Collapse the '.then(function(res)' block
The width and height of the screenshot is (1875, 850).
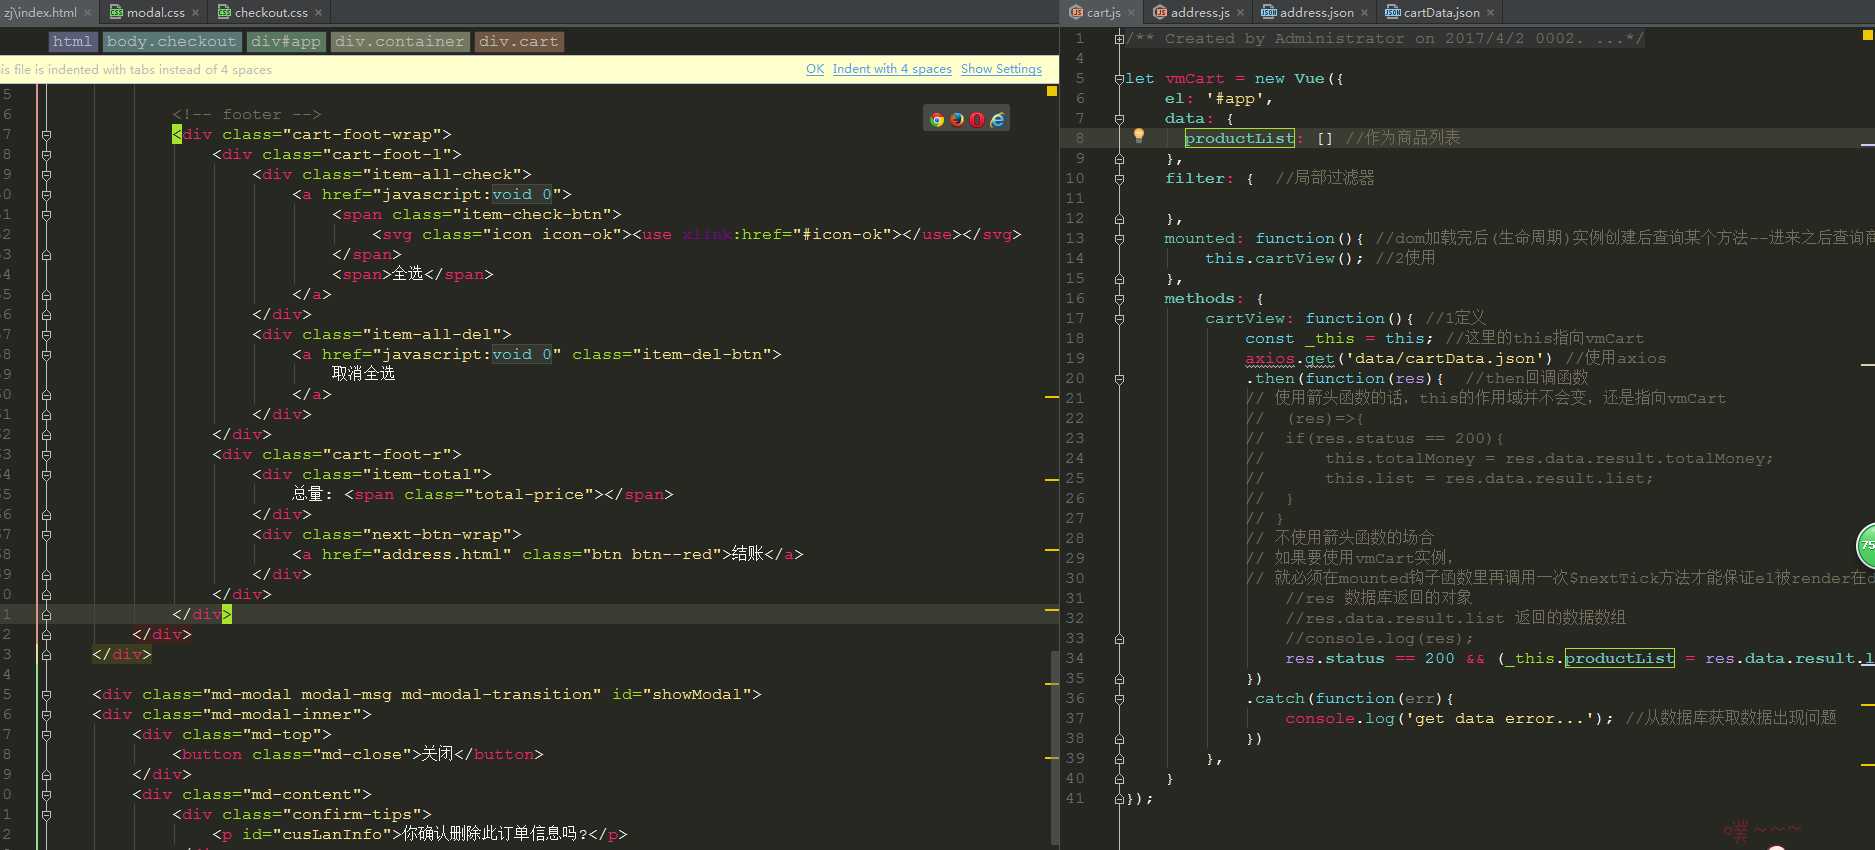pyautogui.click(x=1119, y=378)
